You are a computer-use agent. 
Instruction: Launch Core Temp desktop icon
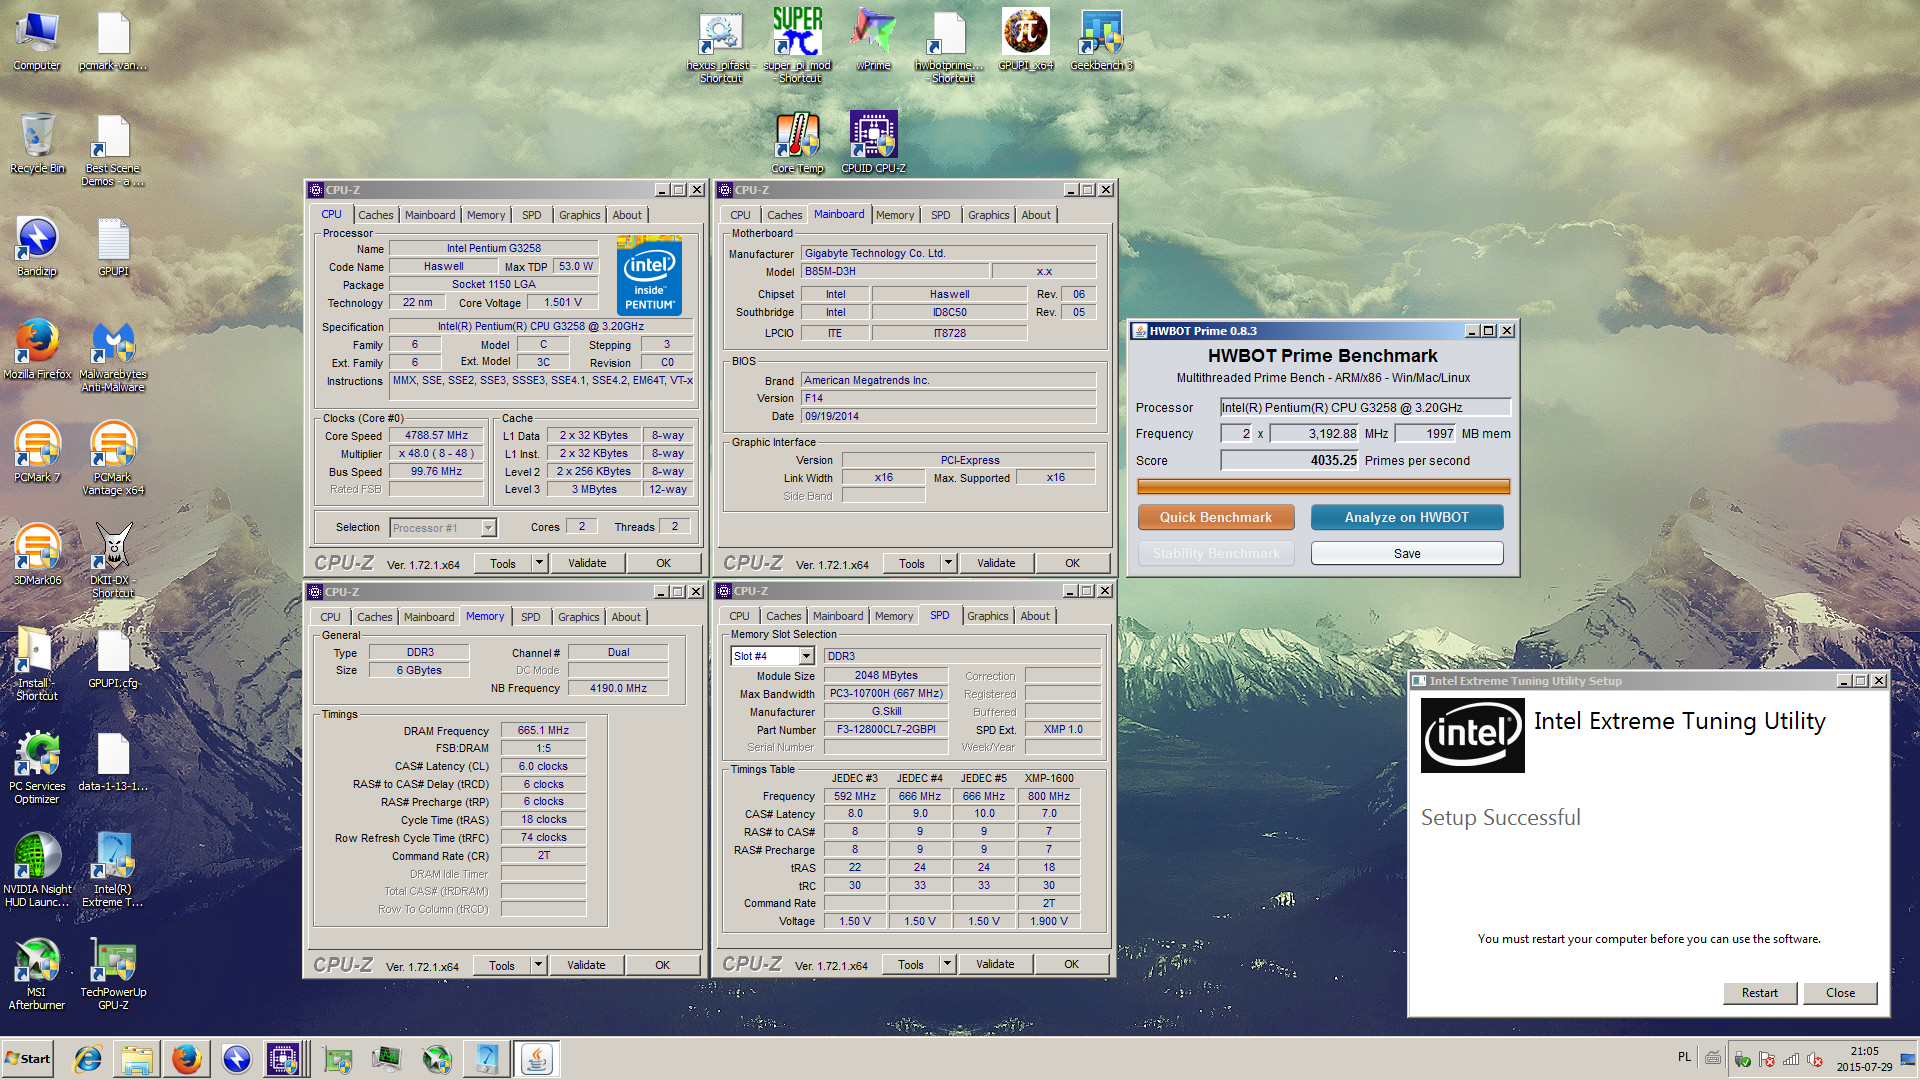[797, 143]
